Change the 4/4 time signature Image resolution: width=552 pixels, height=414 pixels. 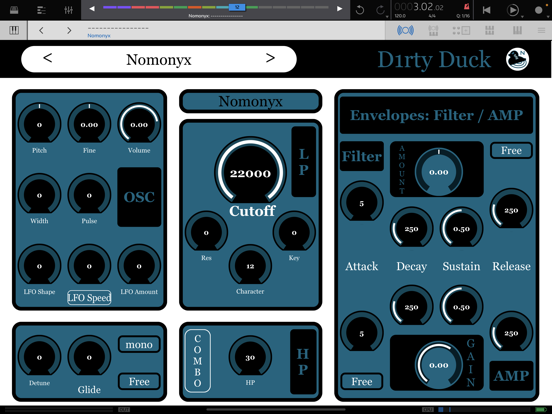(x=432, y=16)
